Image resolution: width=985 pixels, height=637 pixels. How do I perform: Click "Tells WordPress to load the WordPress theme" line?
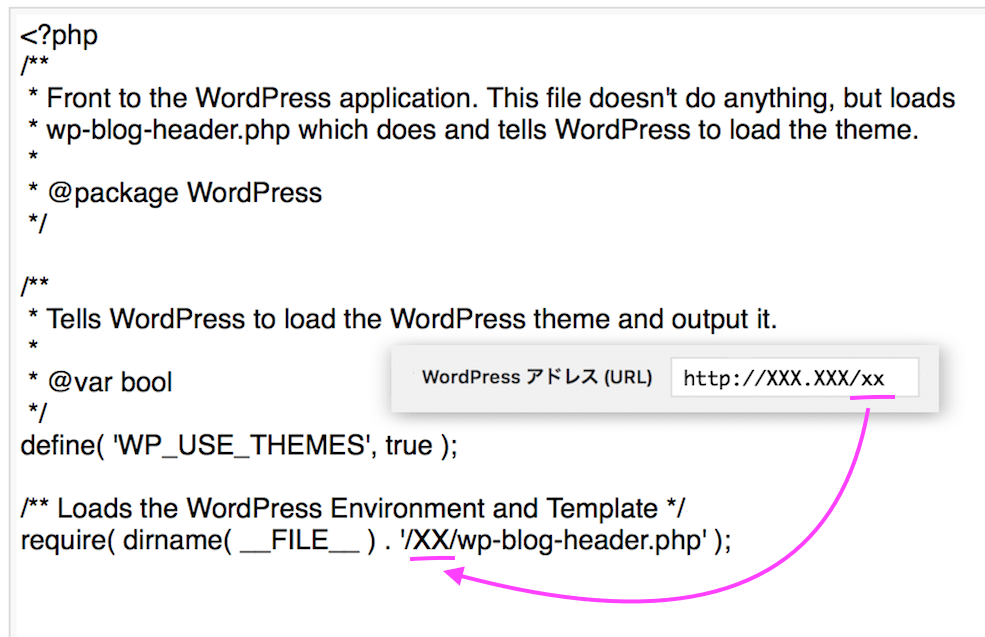click(403, 319)
